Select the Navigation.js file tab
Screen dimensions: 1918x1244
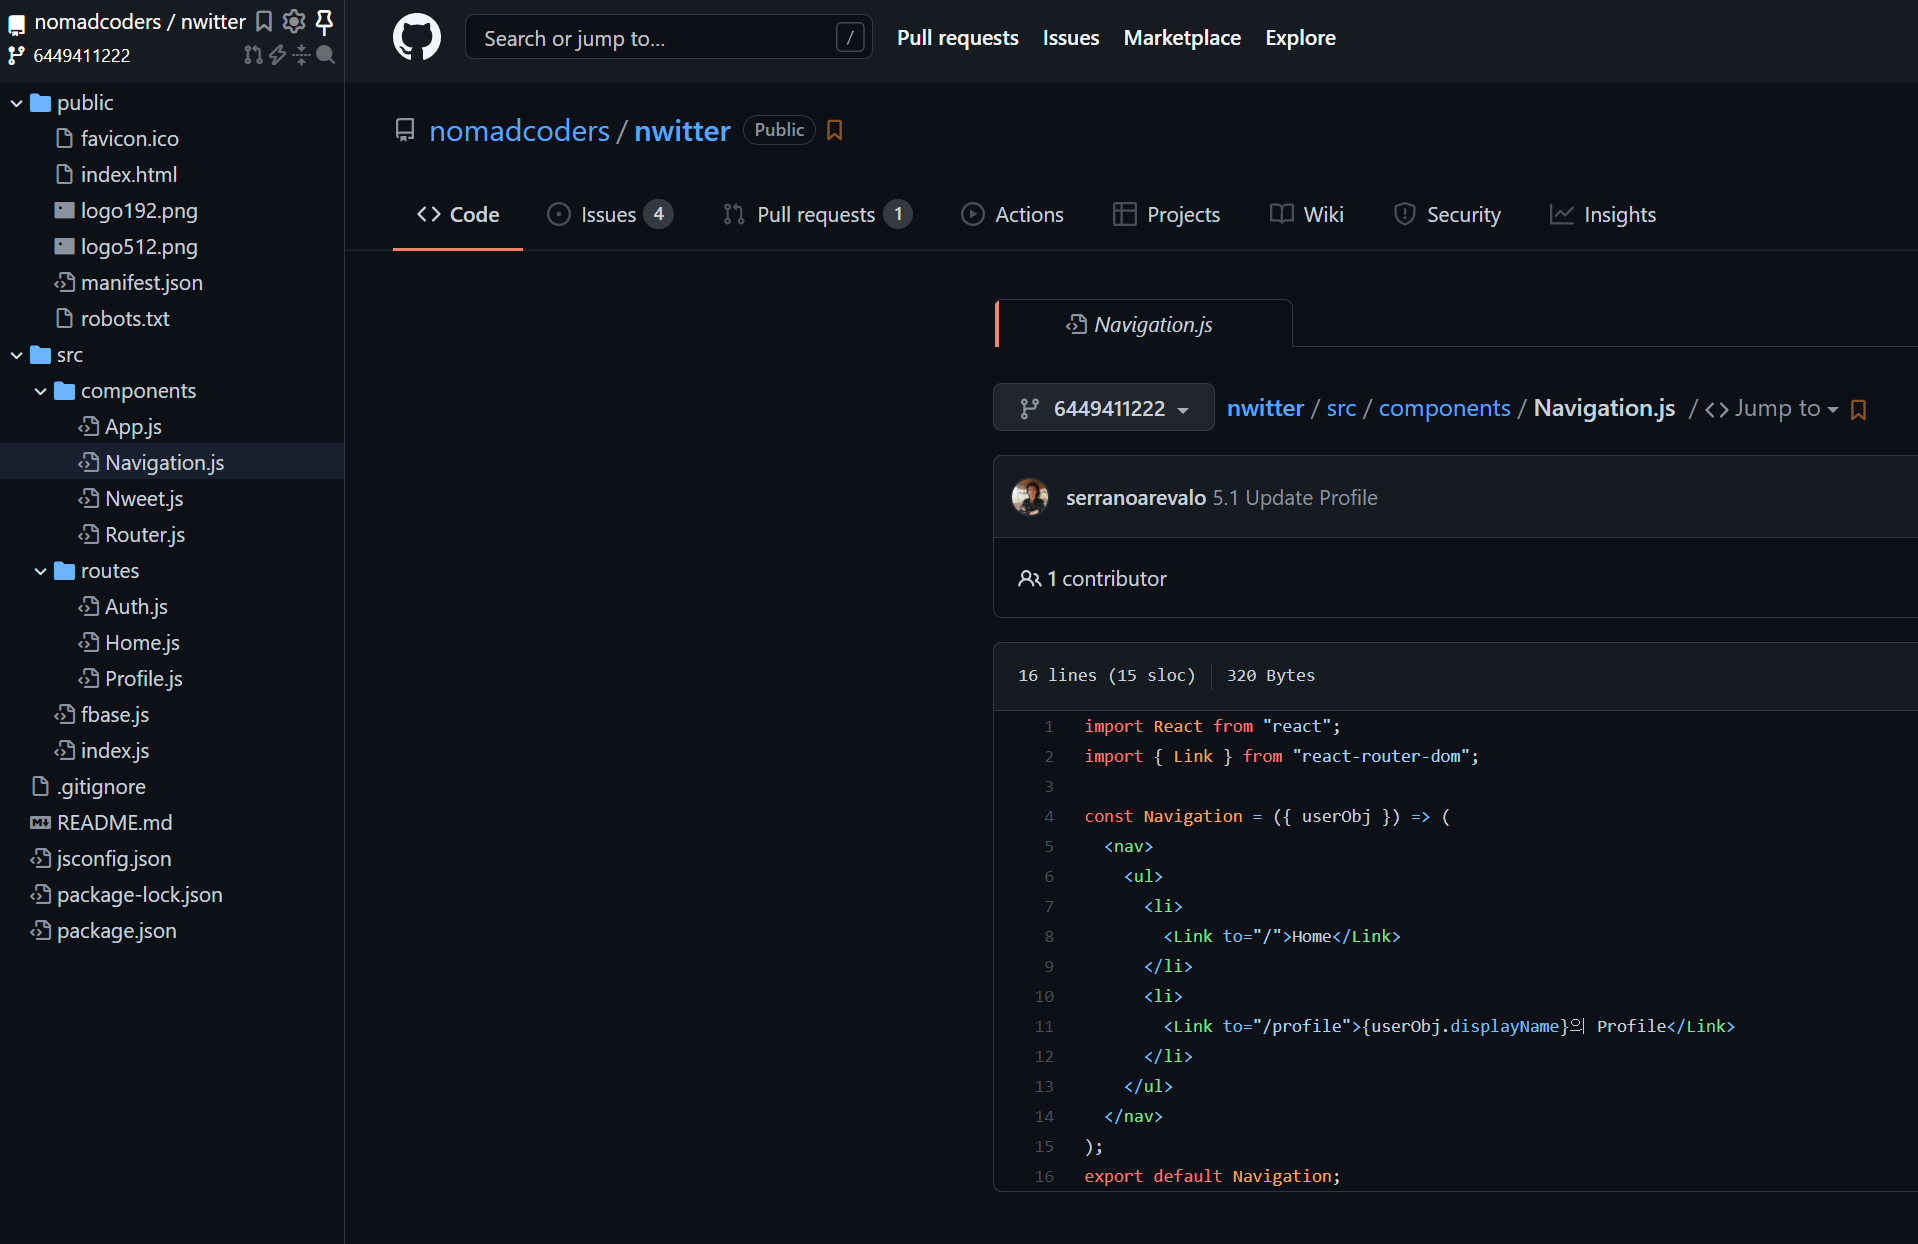pos(1143,324)
